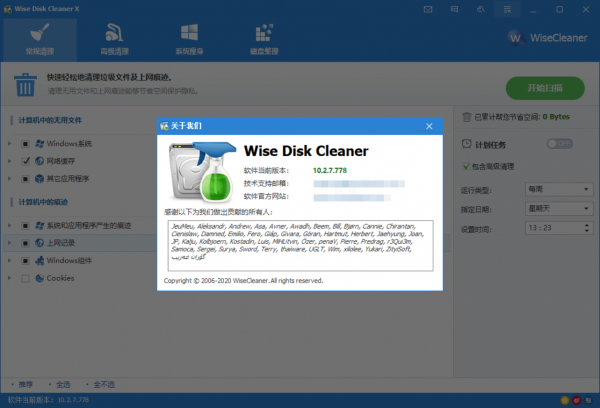Expand the Windows系统 tree node
The image size is (600, 408).
click(10, 144)
